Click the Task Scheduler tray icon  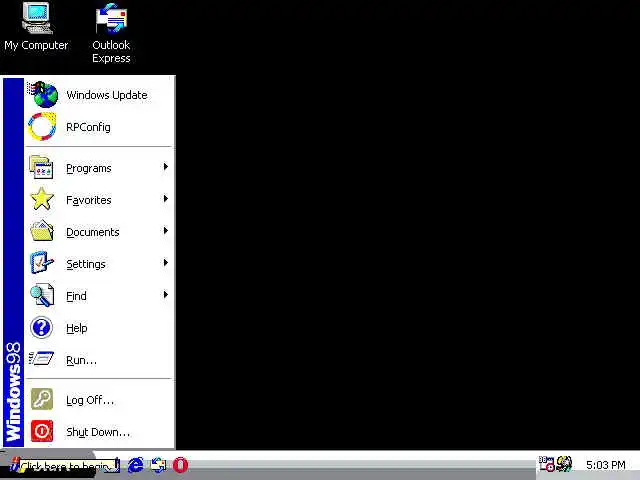click(547, 464)
